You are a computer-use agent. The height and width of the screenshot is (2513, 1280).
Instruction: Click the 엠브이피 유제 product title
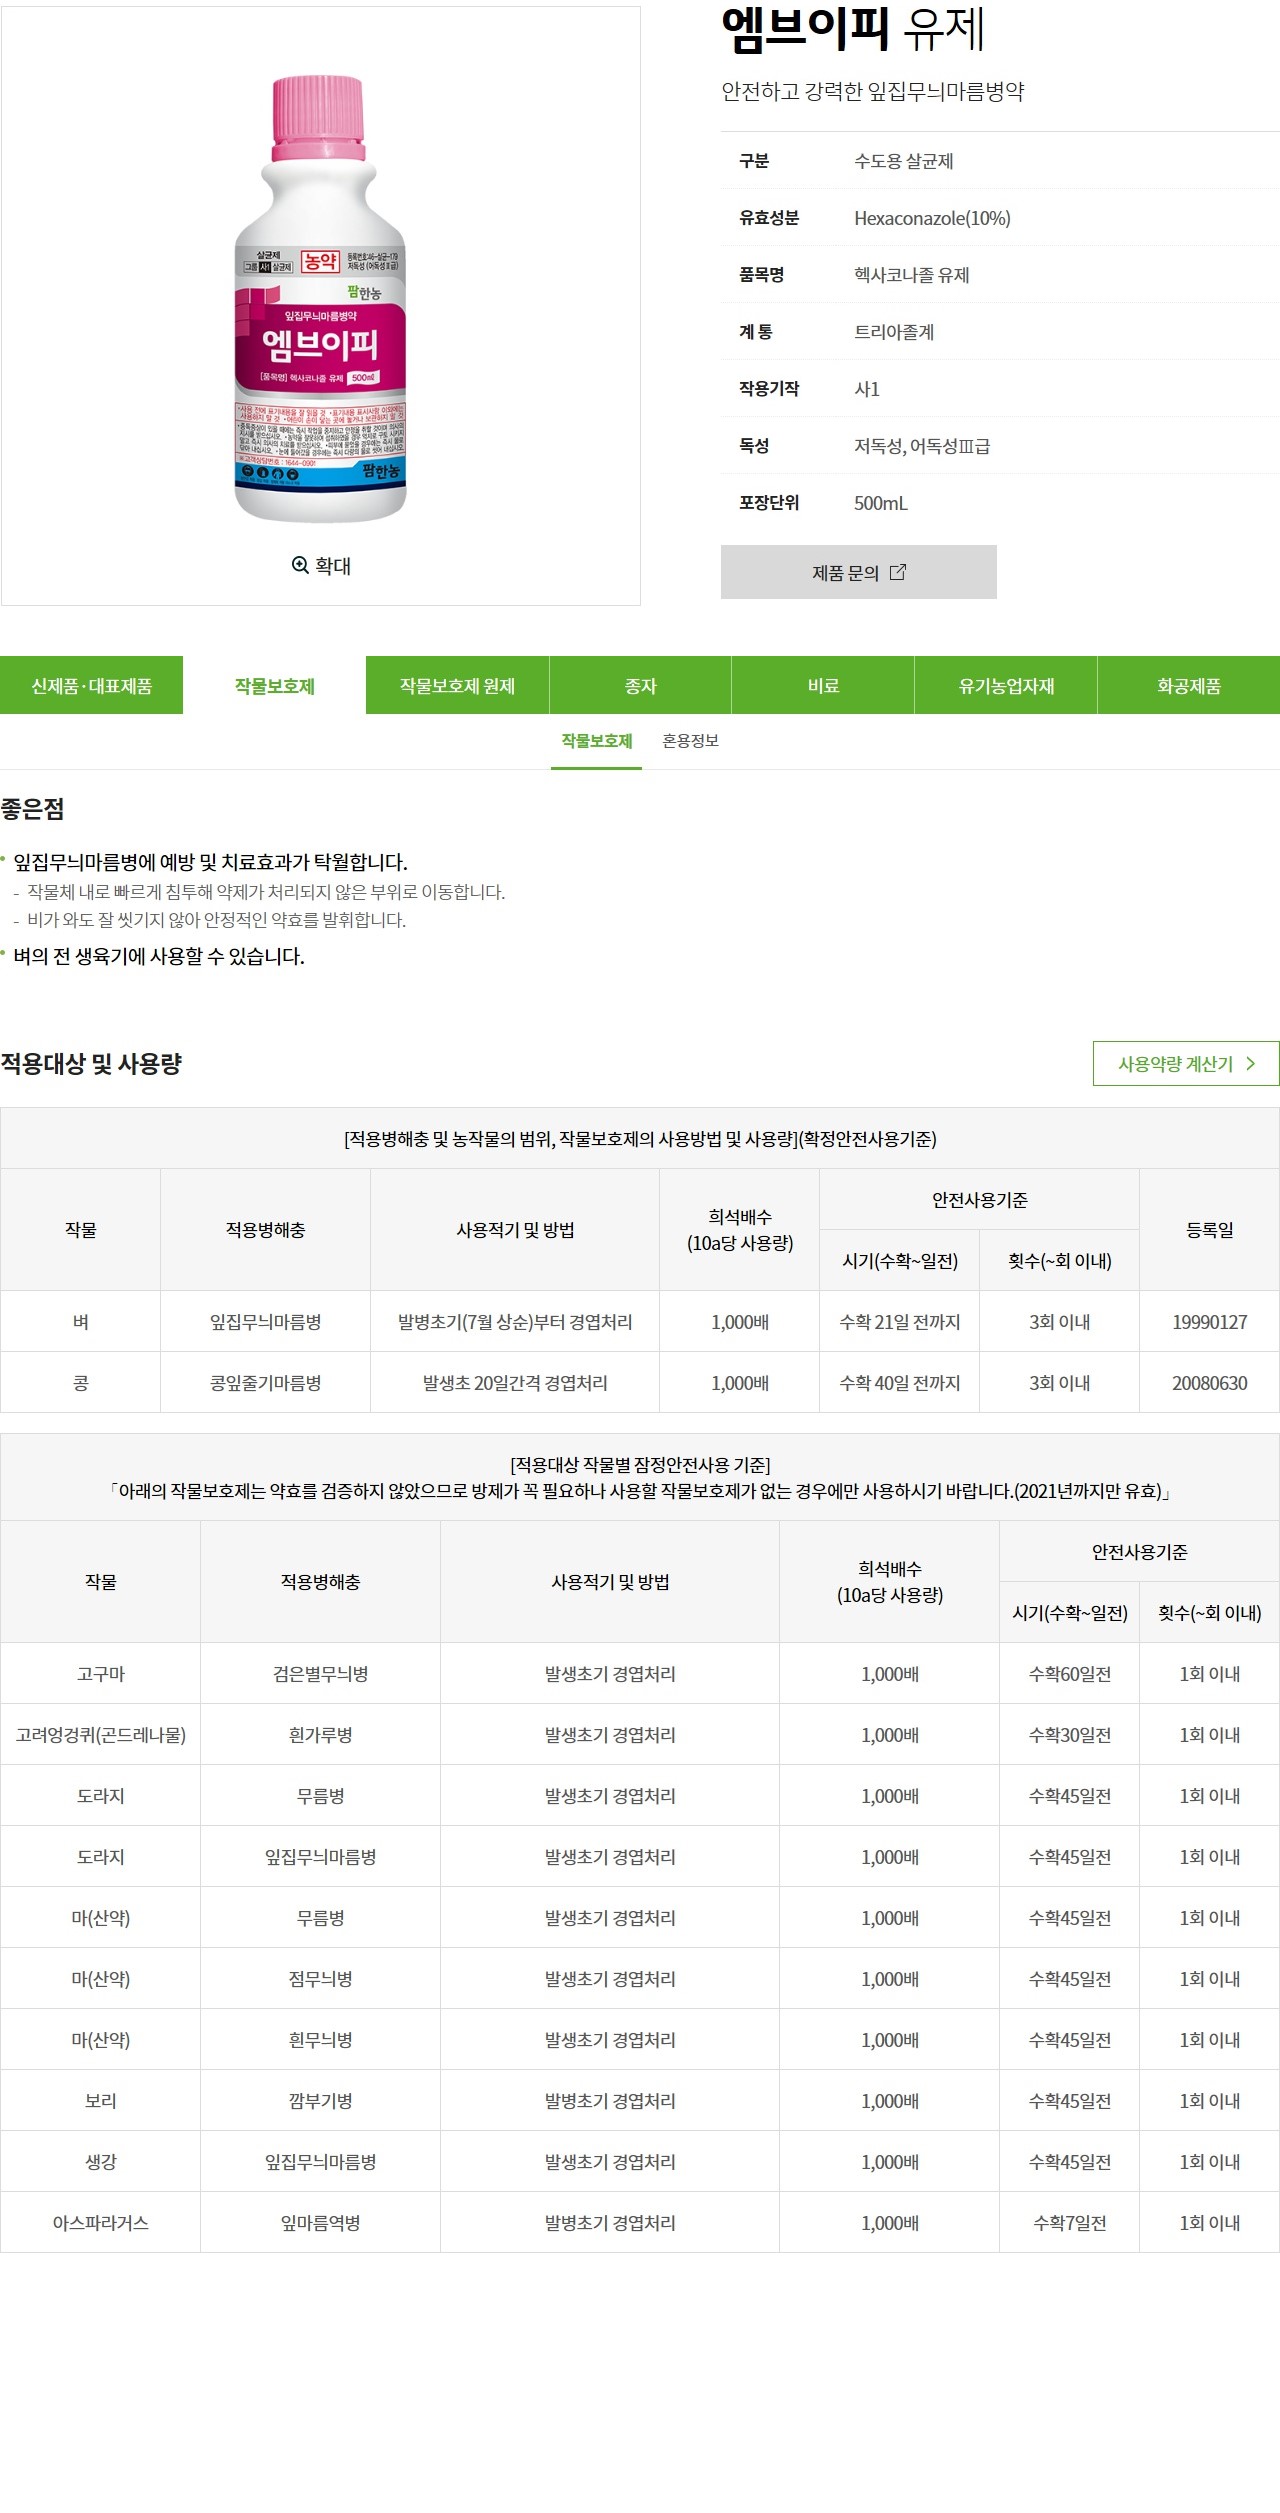click(853, 28)
